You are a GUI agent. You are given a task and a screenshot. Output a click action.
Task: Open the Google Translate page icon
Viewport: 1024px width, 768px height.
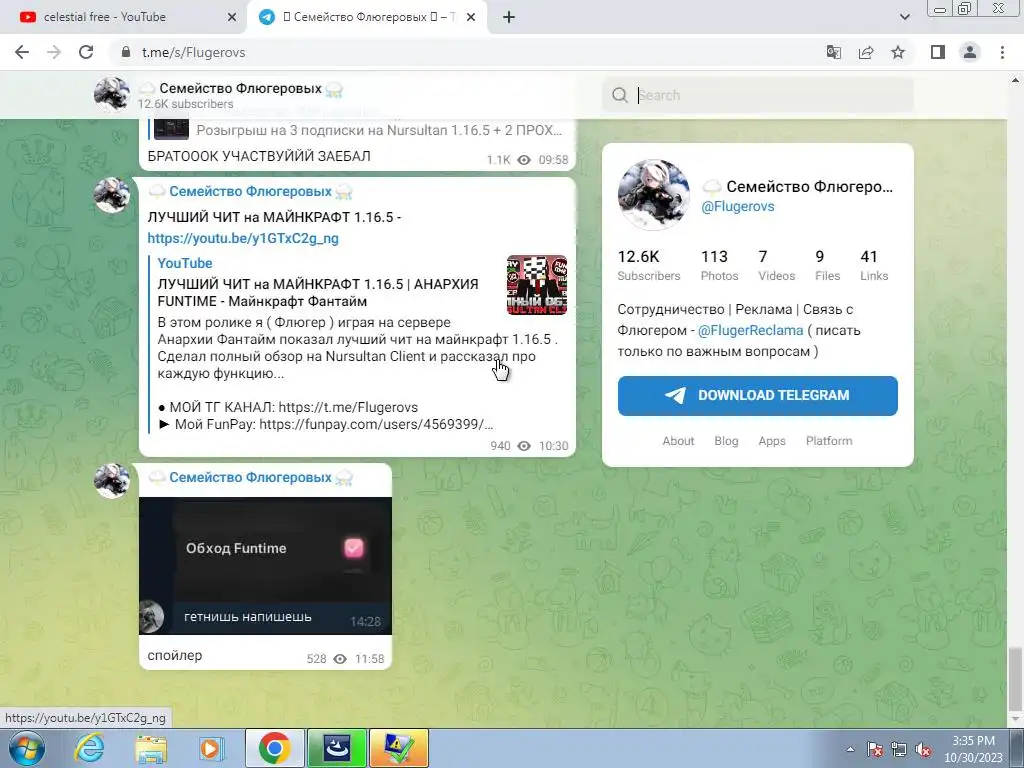833,52
